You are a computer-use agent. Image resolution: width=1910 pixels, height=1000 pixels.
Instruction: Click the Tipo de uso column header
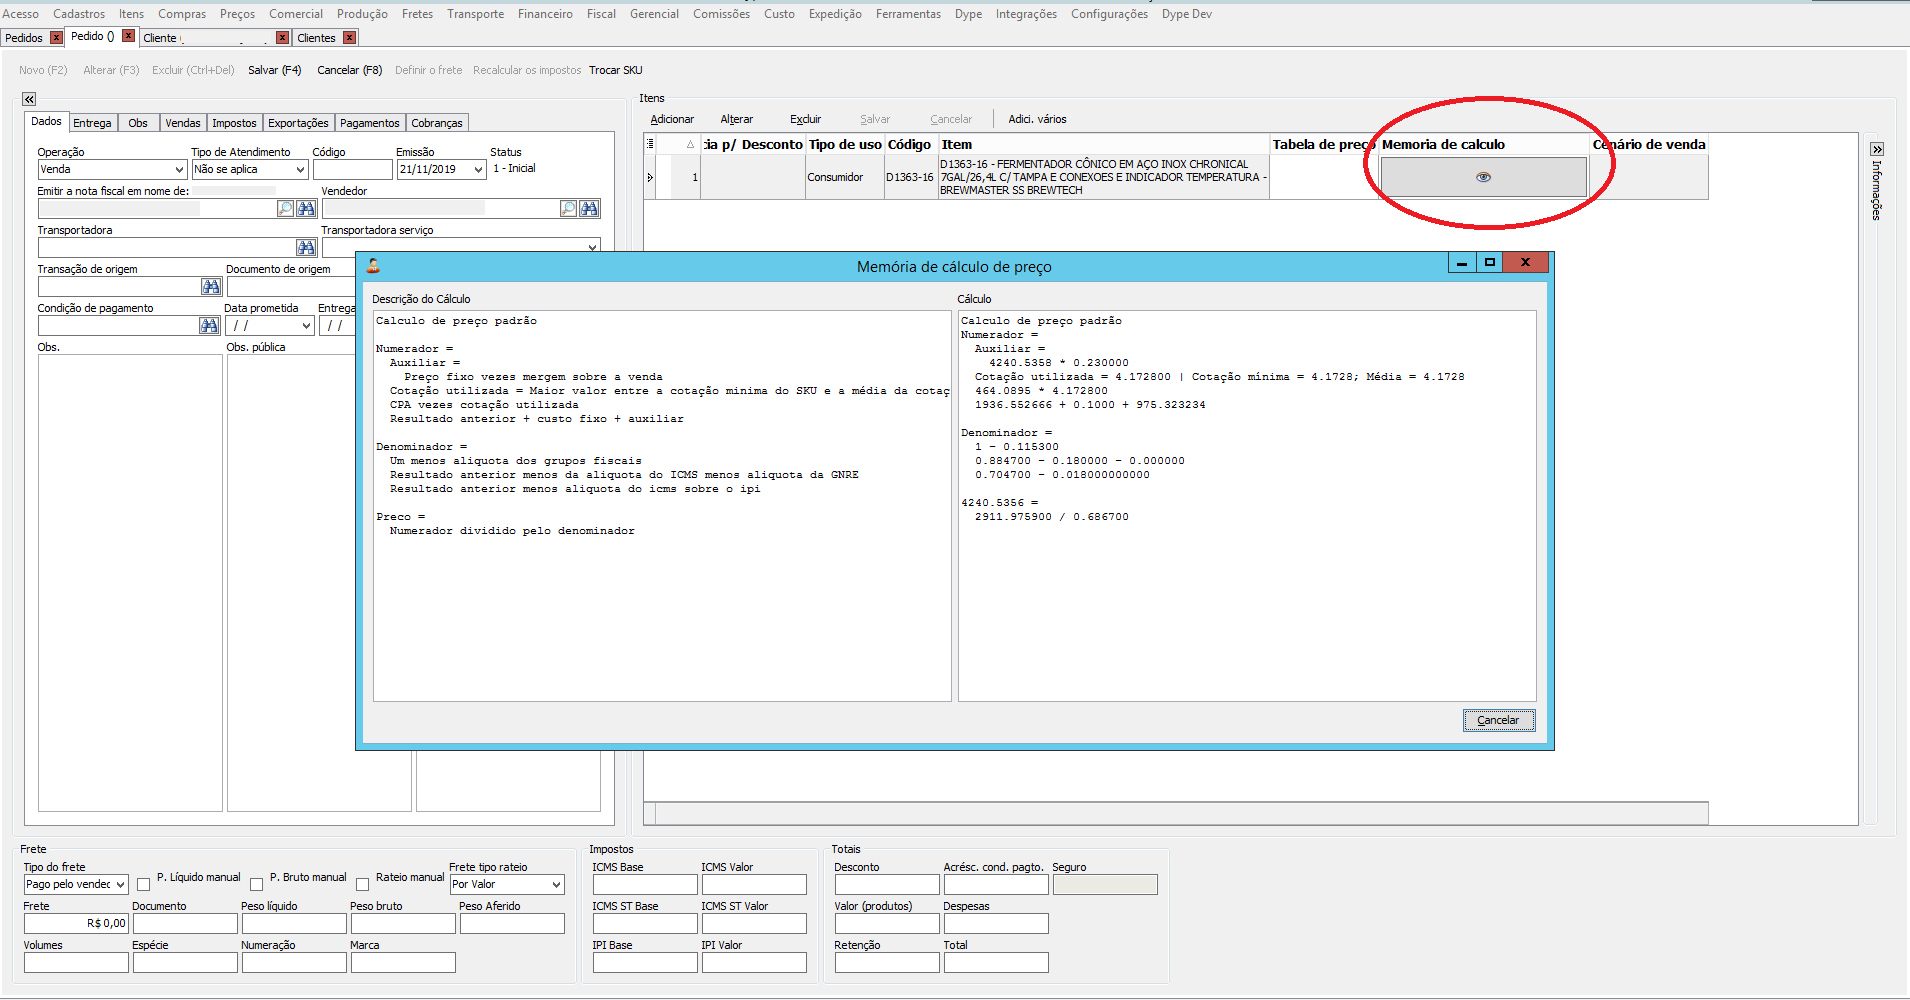tap(845, 144)
